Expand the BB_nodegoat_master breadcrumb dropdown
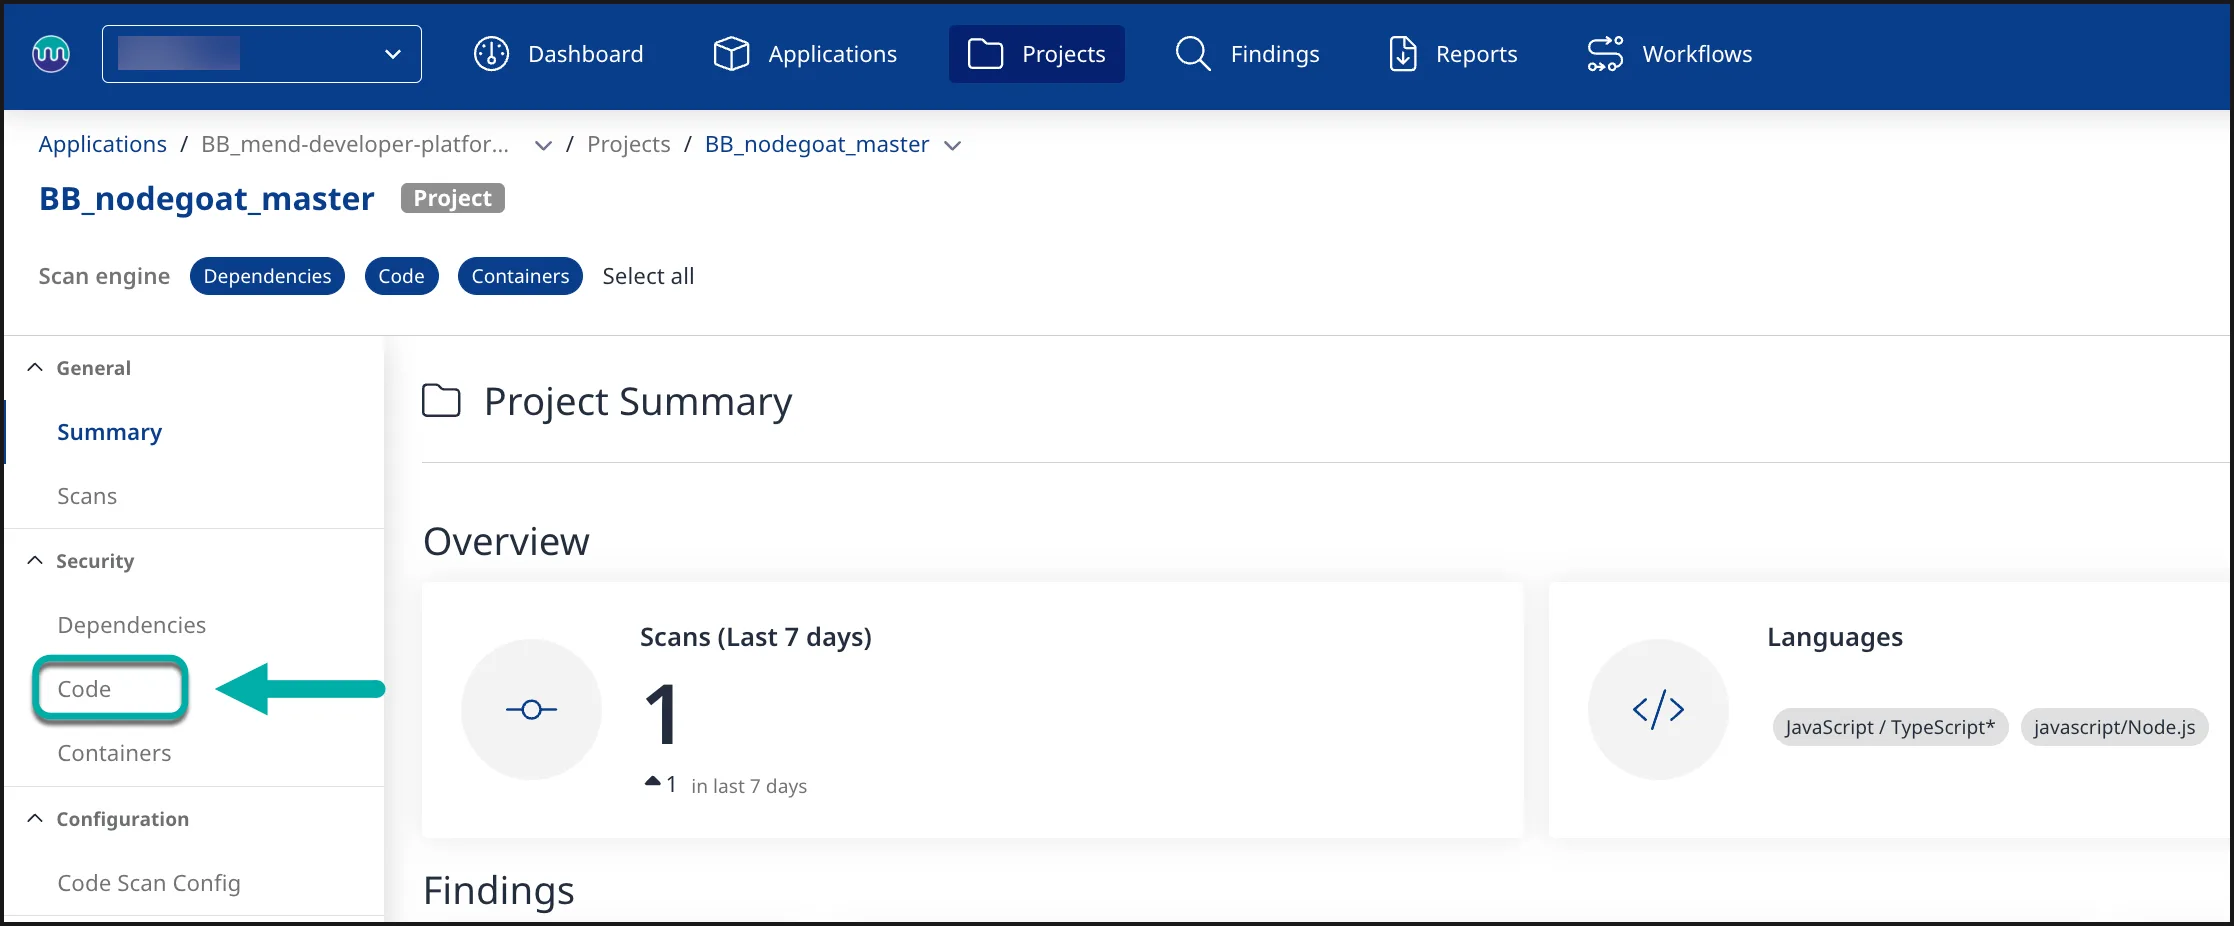Screen dimensions: 2234x926 click(x=953, y=146)
